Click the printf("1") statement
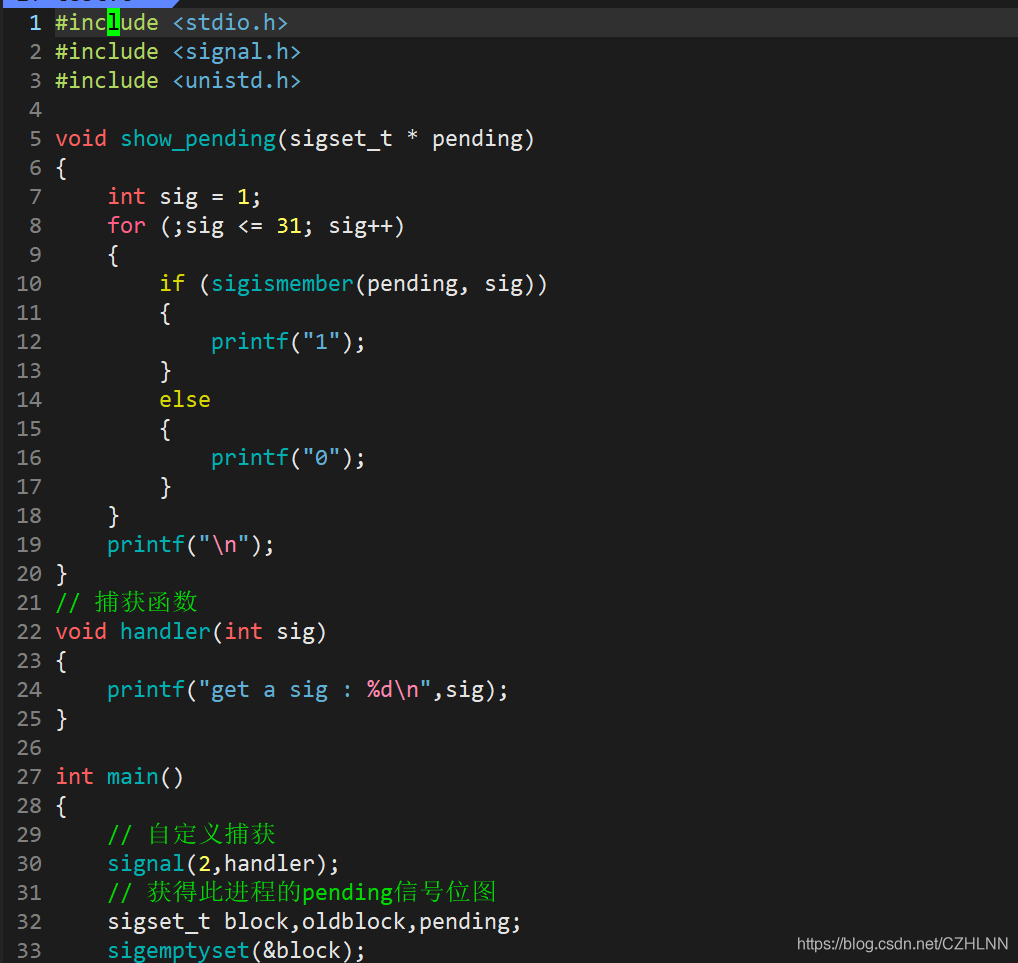This screenshot has width=1018, height=963. tap(288, 342)
